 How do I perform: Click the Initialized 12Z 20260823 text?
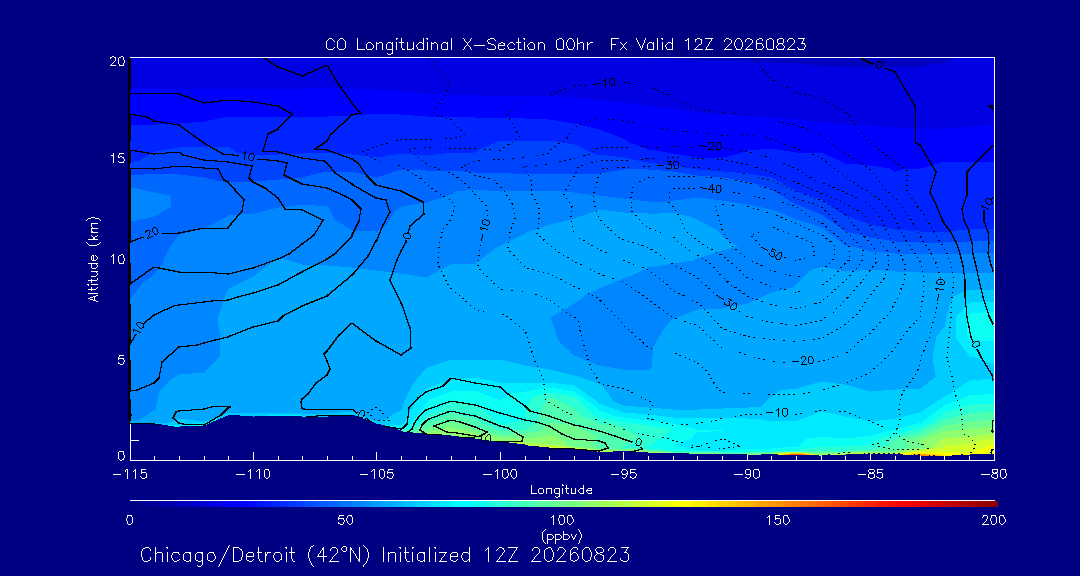506,555
